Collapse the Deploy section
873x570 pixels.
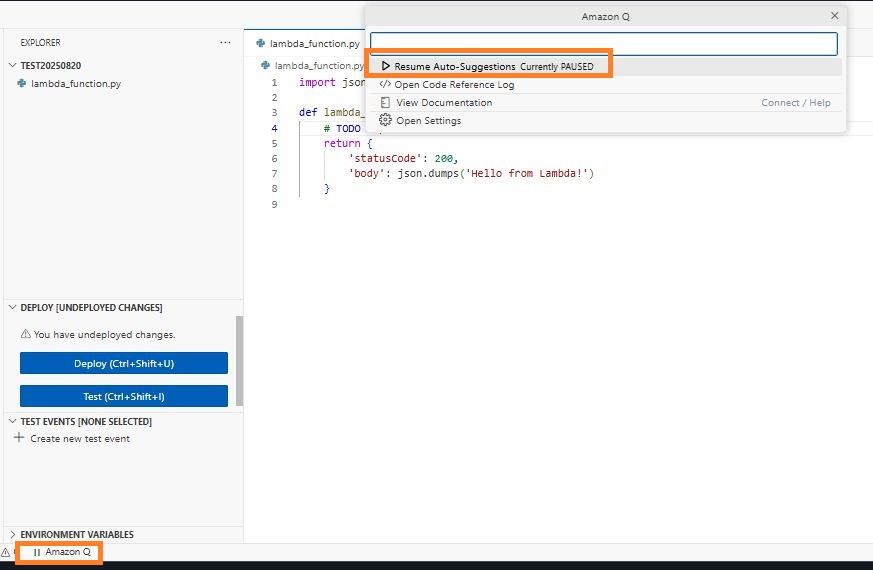[x=12, y=308]
